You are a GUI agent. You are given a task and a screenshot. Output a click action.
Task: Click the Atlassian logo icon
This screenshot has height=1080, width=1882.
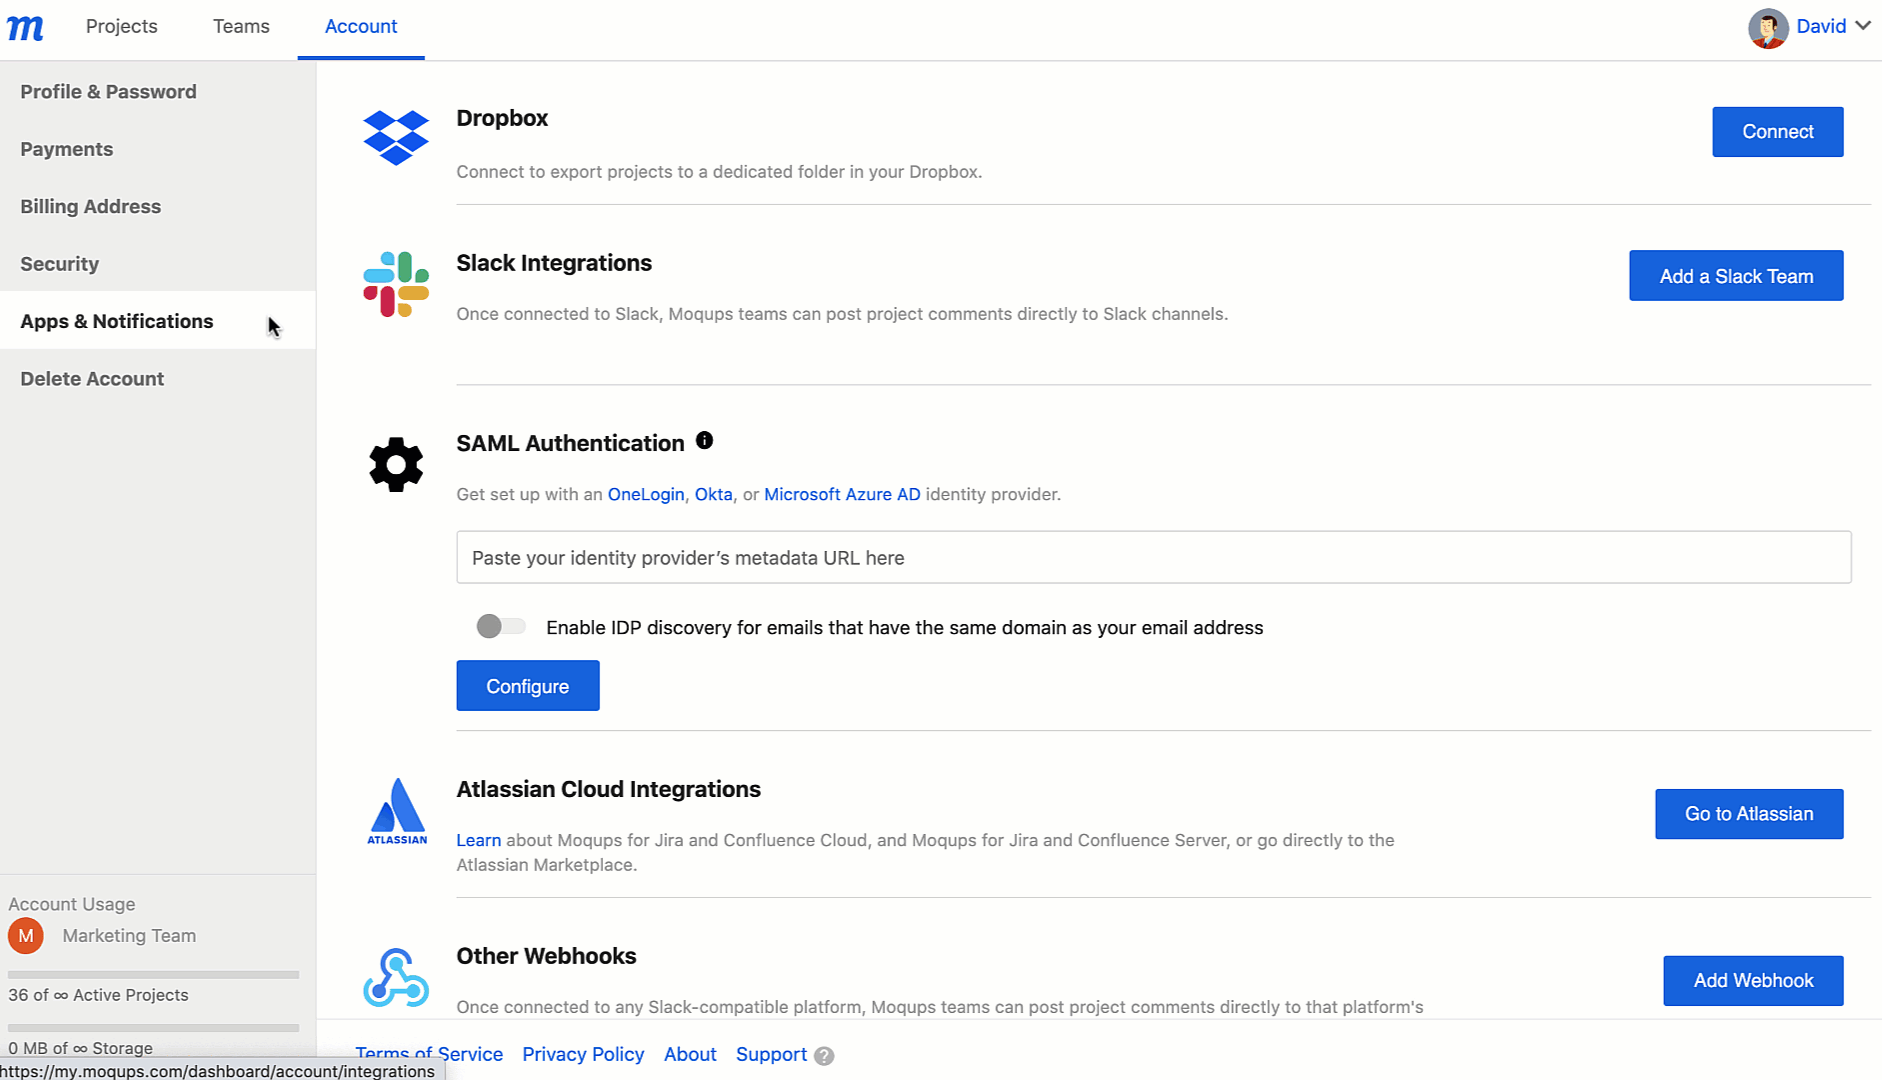(x=396, y=812)
